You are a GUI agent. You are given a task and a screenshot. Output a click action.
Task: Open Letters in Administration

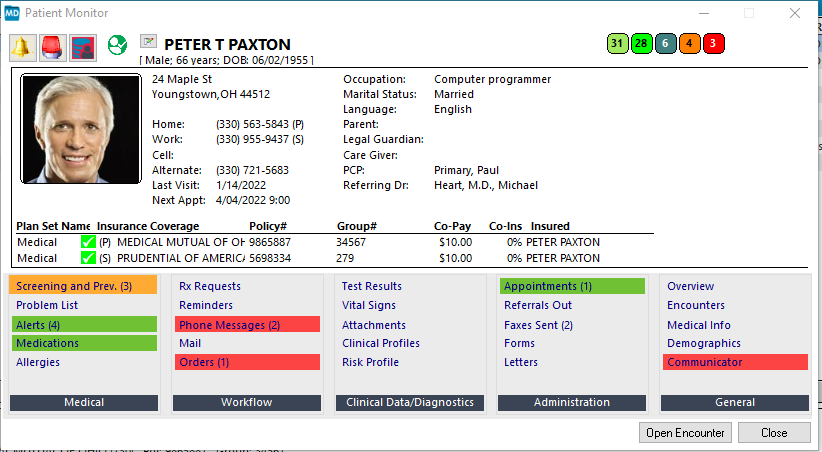521,362
